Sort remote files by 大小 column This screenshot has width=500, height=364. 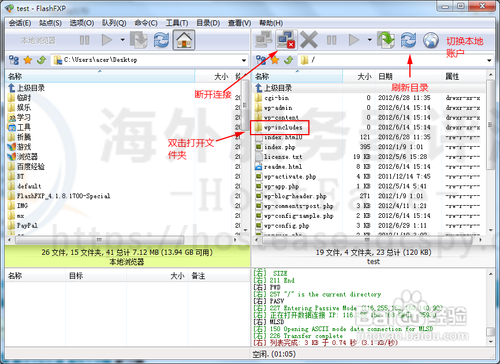[359, 76]
